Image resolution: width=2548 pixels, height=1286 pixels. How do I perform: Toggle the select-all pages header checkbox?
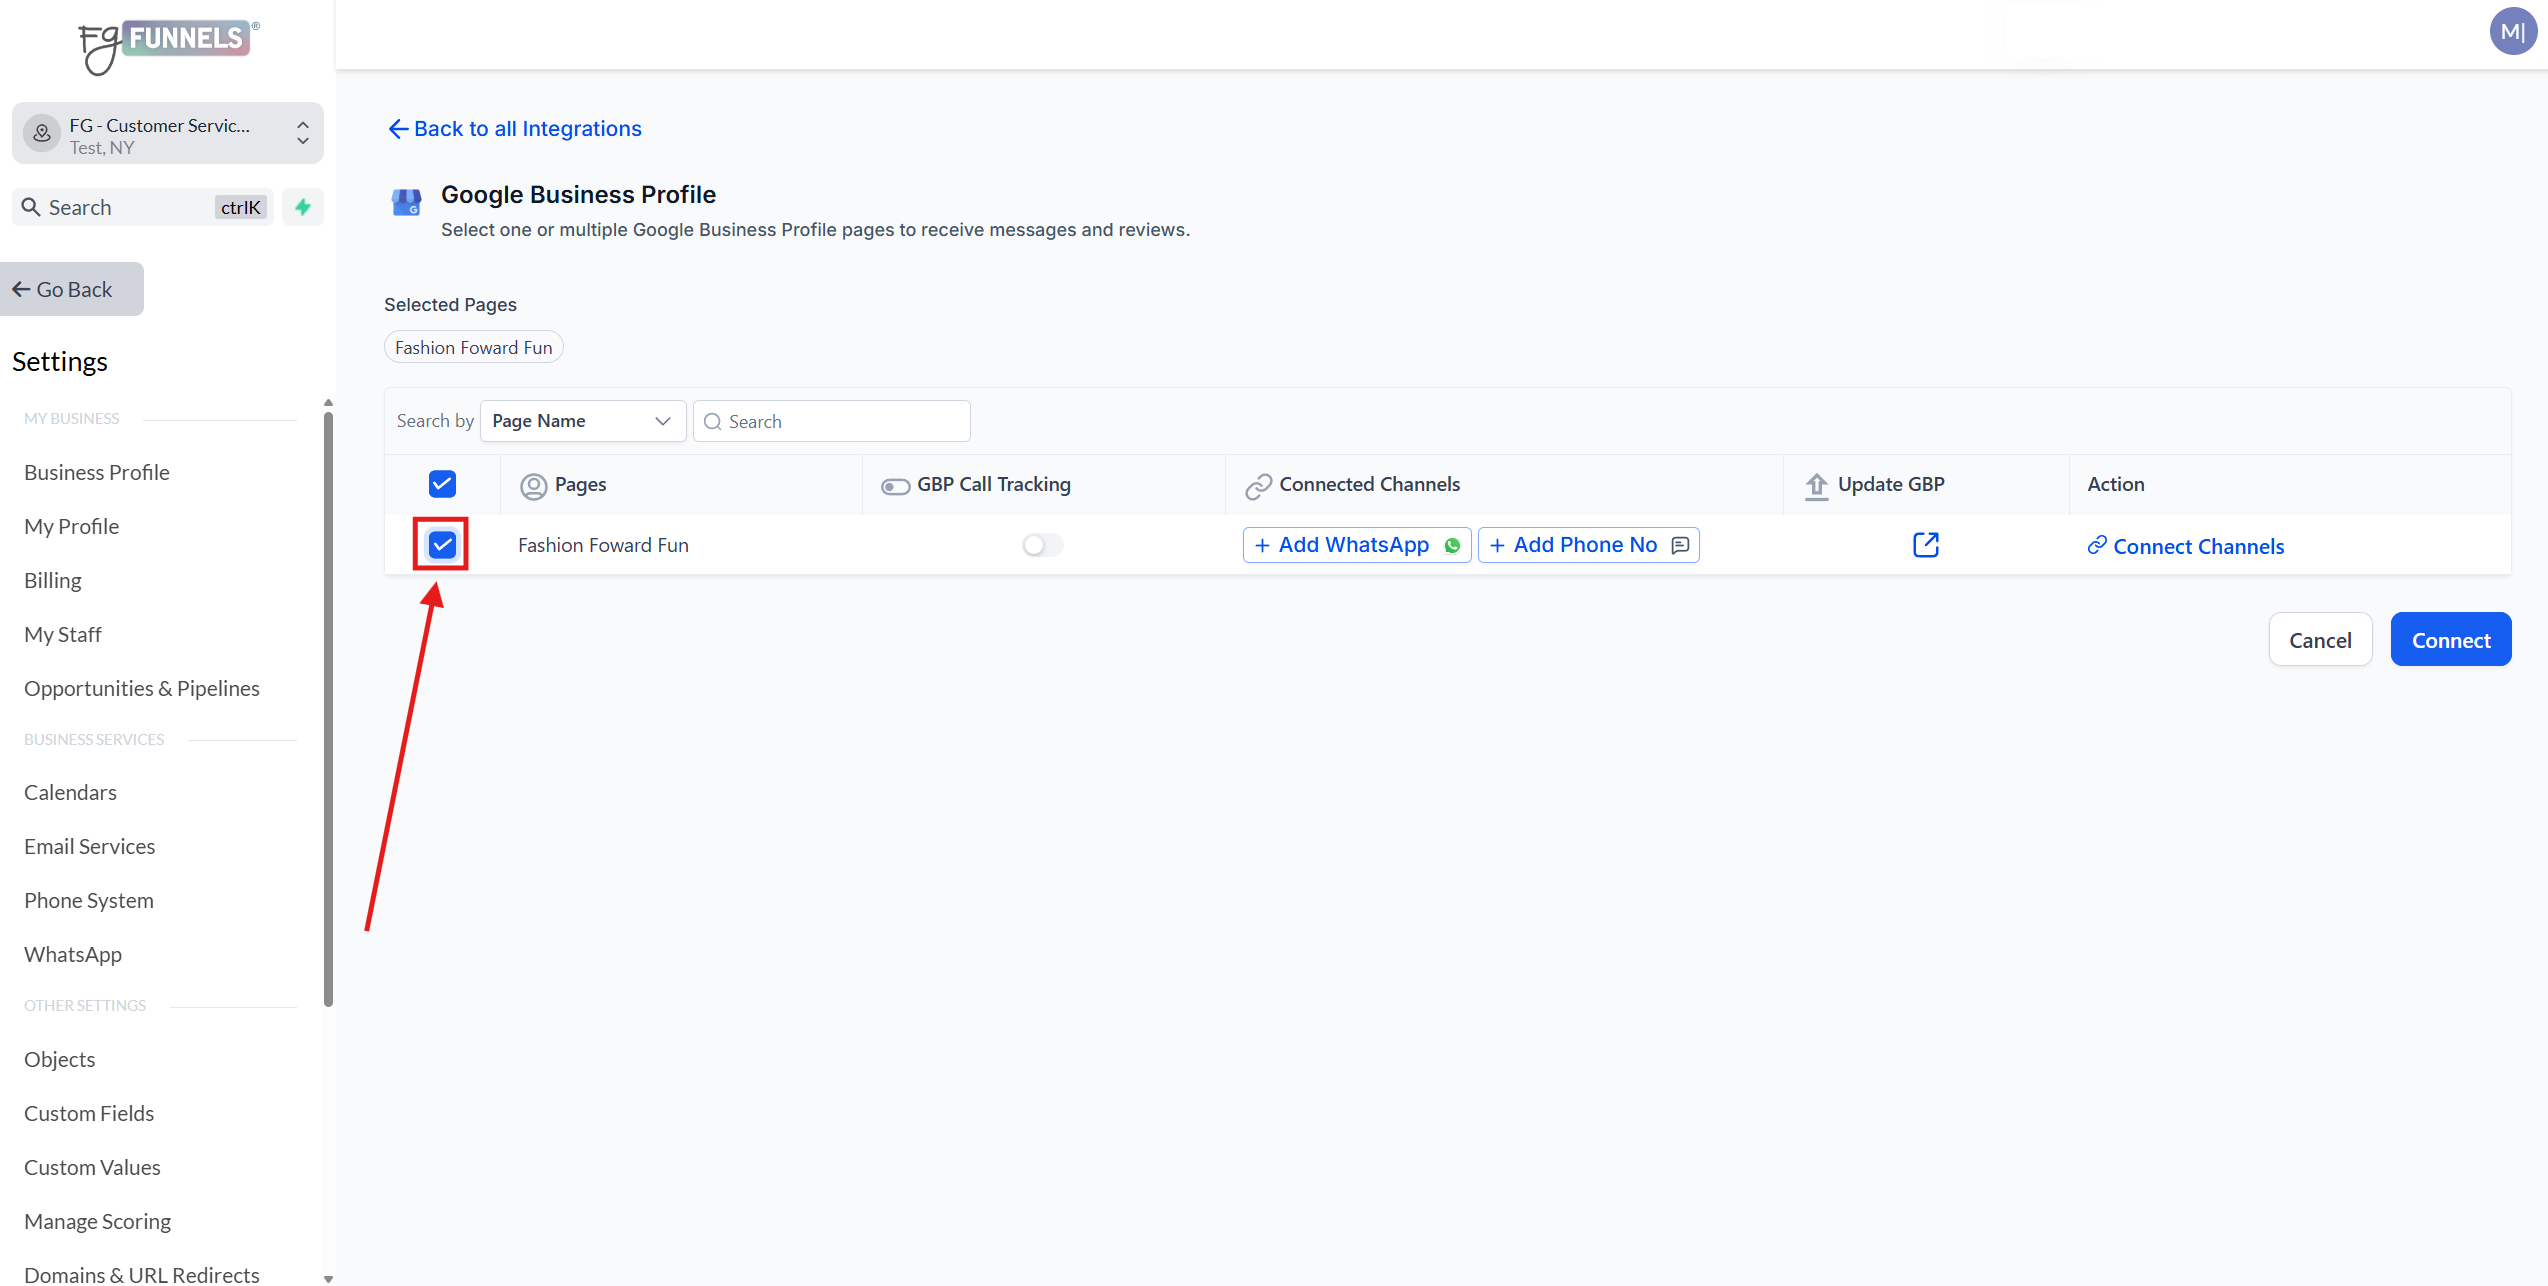pos(442,484)
